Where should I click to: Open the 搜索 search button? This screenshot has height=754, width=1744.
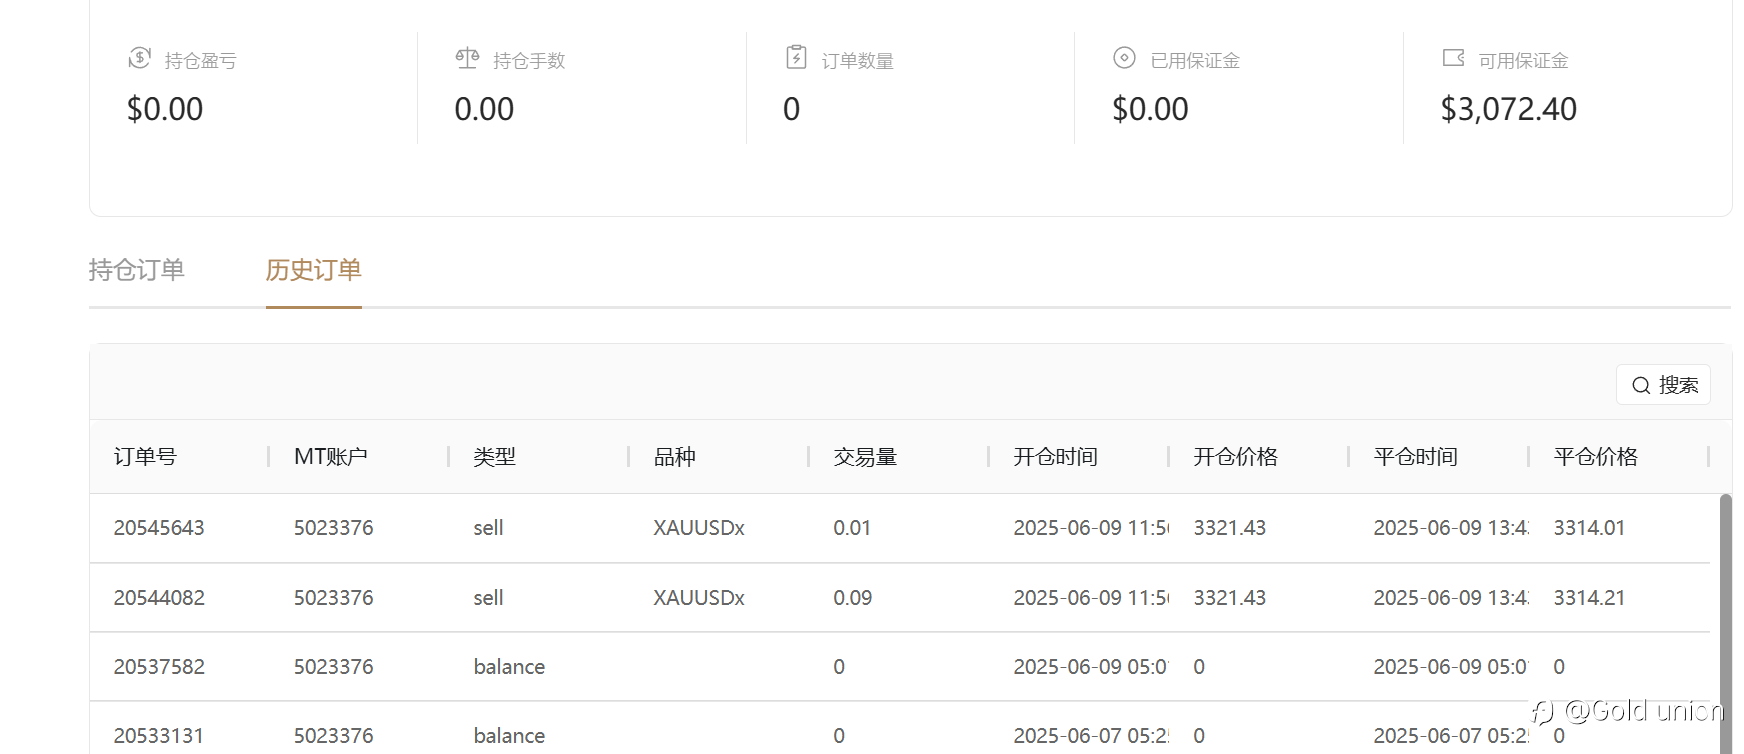coord(1664,385)
